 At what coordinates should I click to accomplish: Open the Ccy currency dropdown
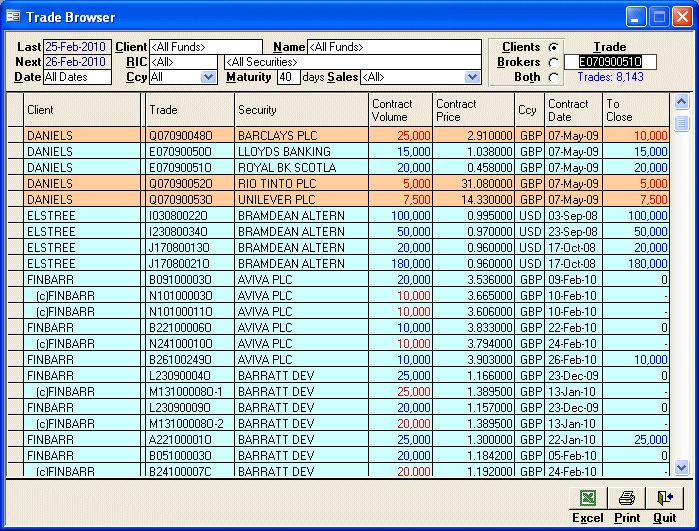(x=208, y=77)
